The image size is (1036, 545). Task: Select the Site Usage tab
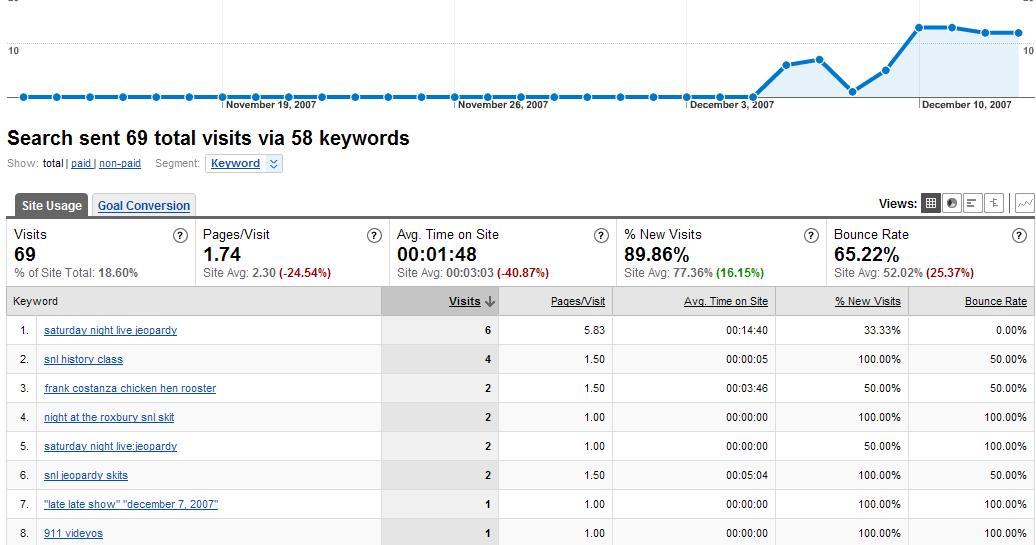pyautogui.click(x=52, y=205)
